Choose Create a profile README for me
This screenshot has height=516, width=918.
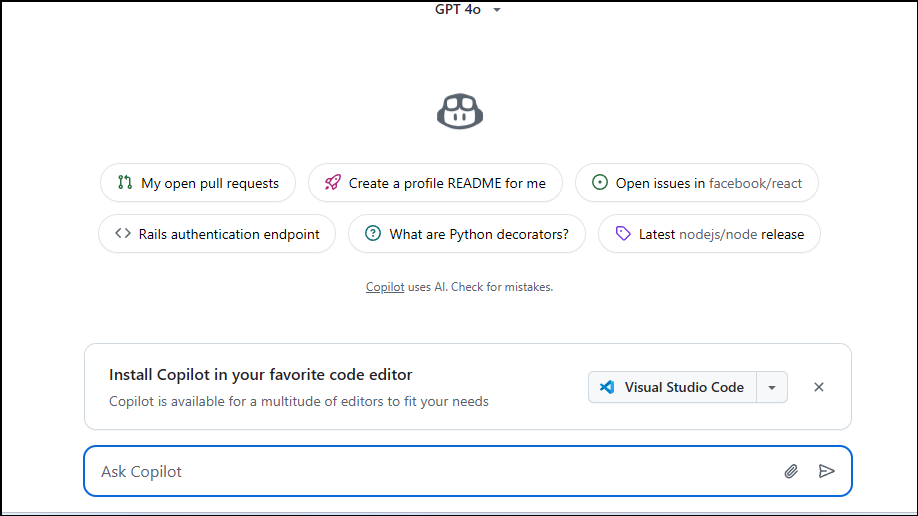click(x=435, y=183)
